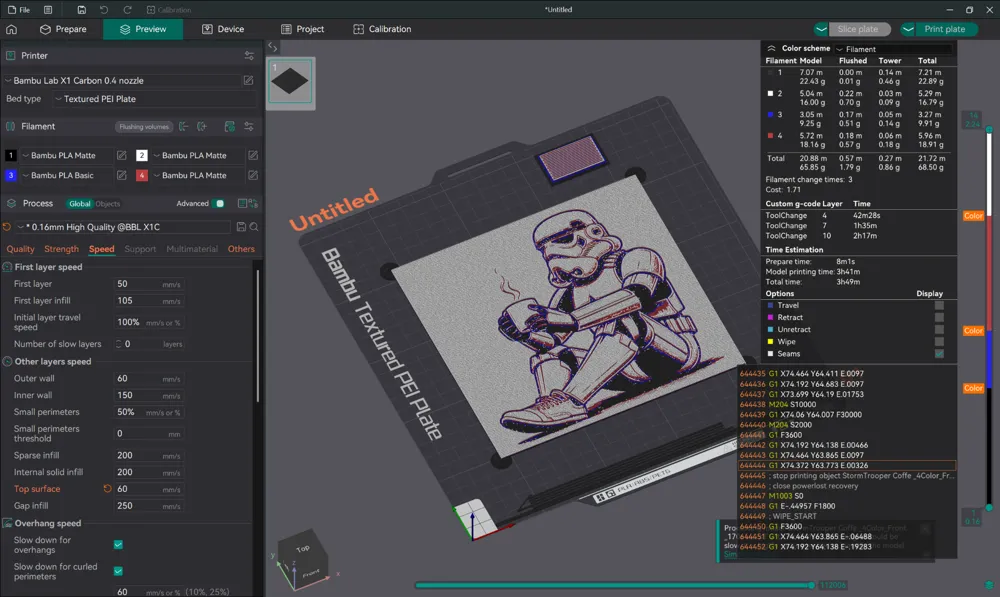The image size is (1000, 597).
Task: Reset Top surface speed to default
Action: pos(107,489)
